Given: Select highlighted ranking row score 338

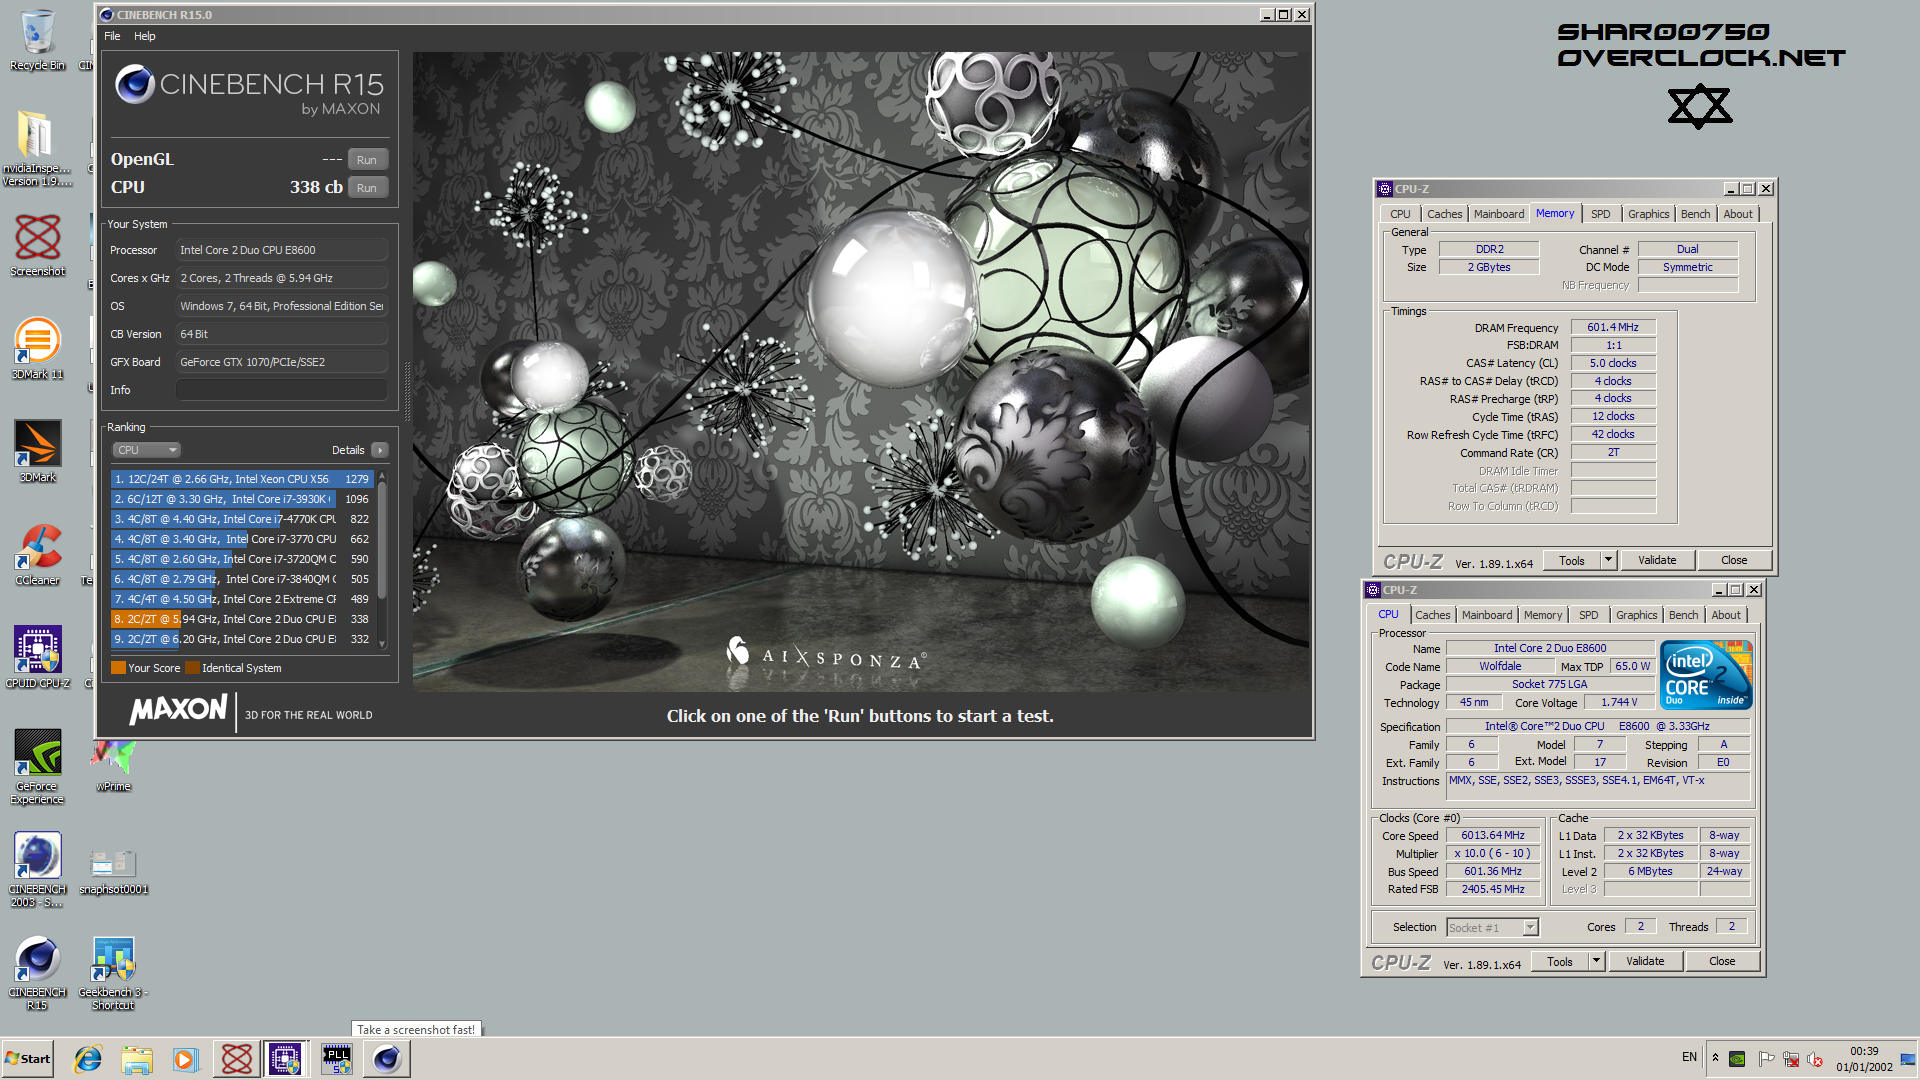Looking at the screenshot, I should pos(242,619).
